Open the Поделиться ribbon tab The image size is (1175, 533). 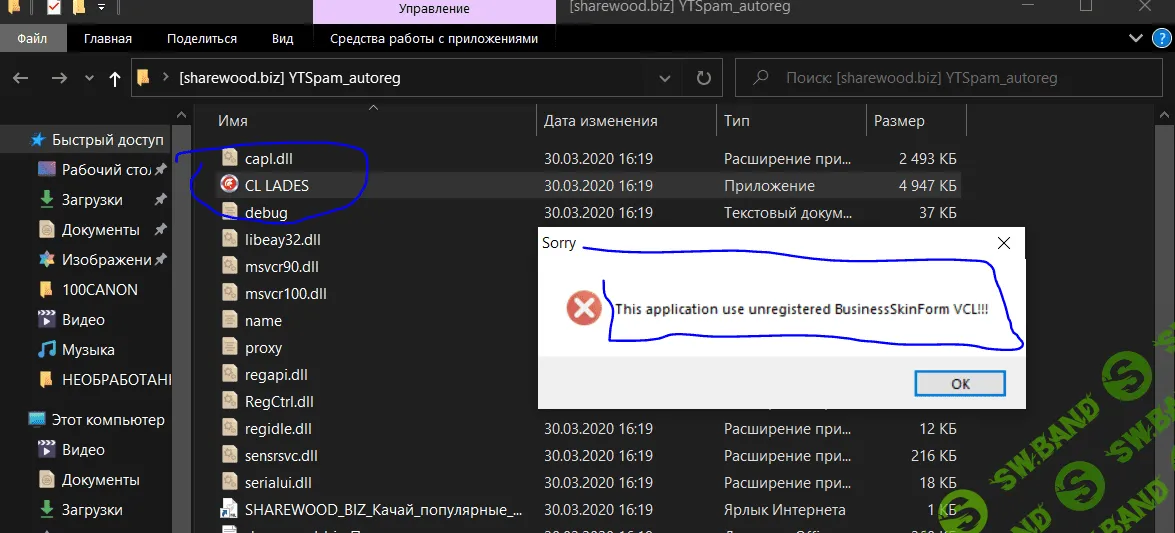click(x=202, y=38)
